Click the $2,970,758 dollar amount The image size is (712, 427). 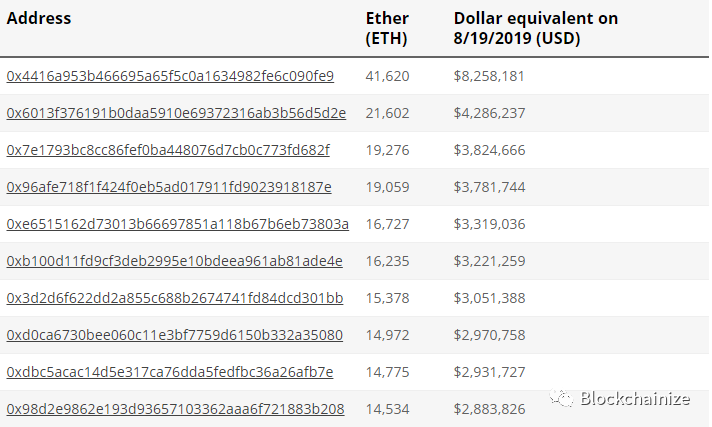point(489,335)
